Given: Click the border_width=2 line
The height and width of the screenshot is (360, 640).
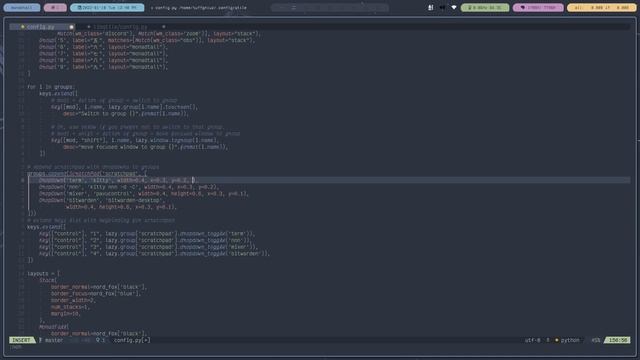Looking at the screenshot, I should point(73,300).
